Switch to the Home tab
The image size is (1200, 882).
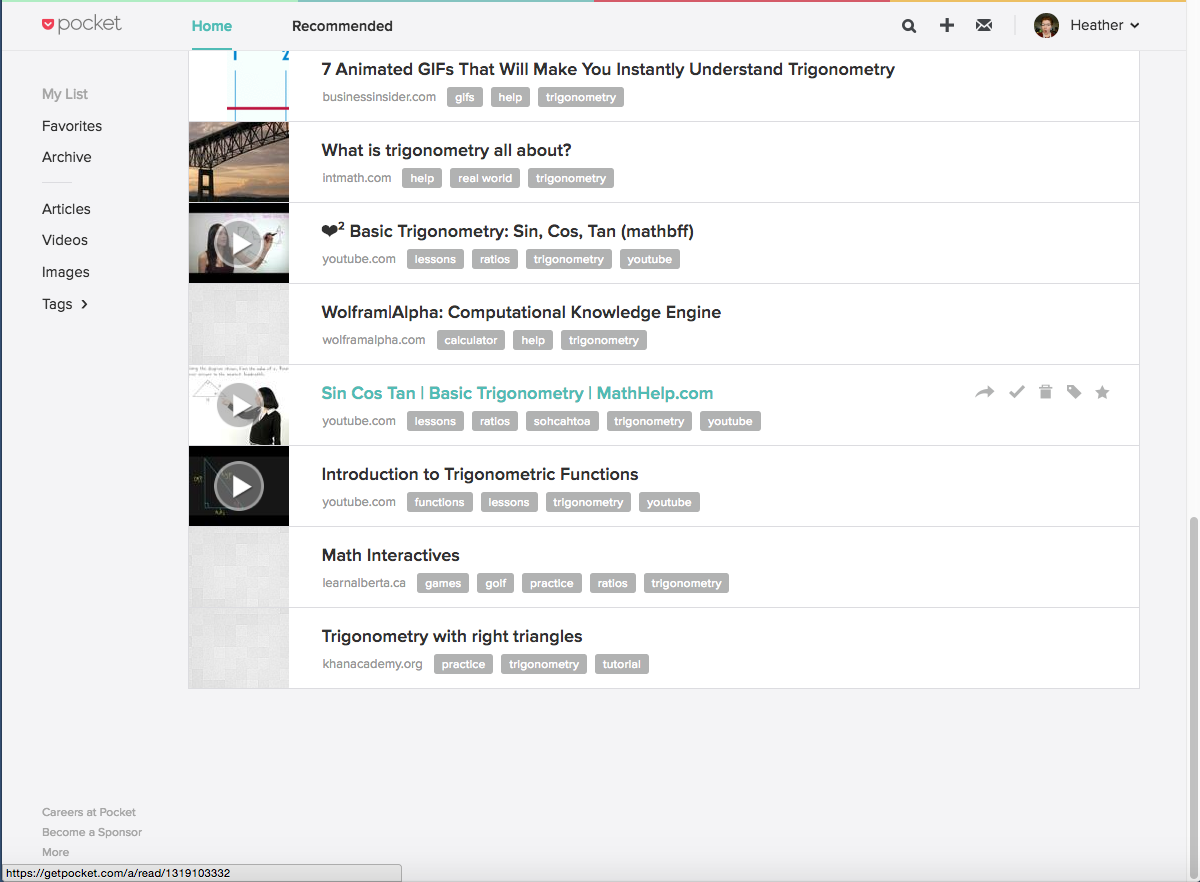[212, 26]
